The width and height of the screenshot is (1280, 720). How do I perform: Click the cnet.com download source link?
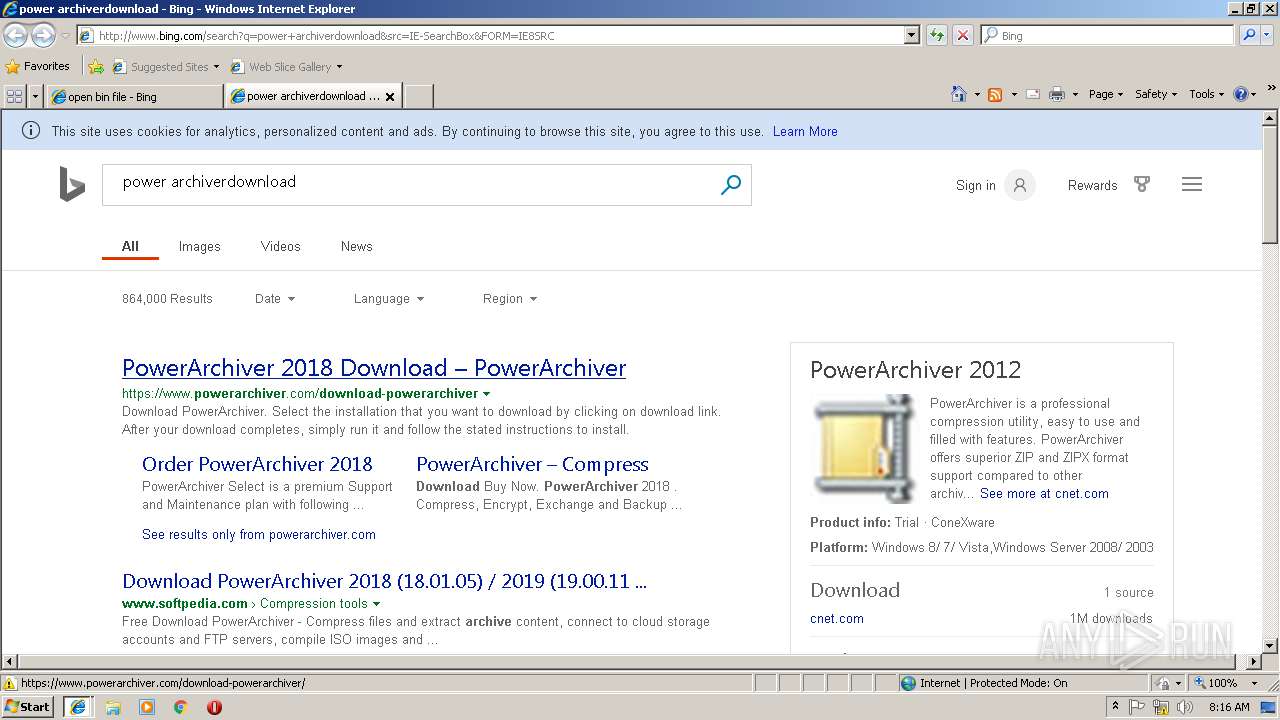(x=837, y=618)
